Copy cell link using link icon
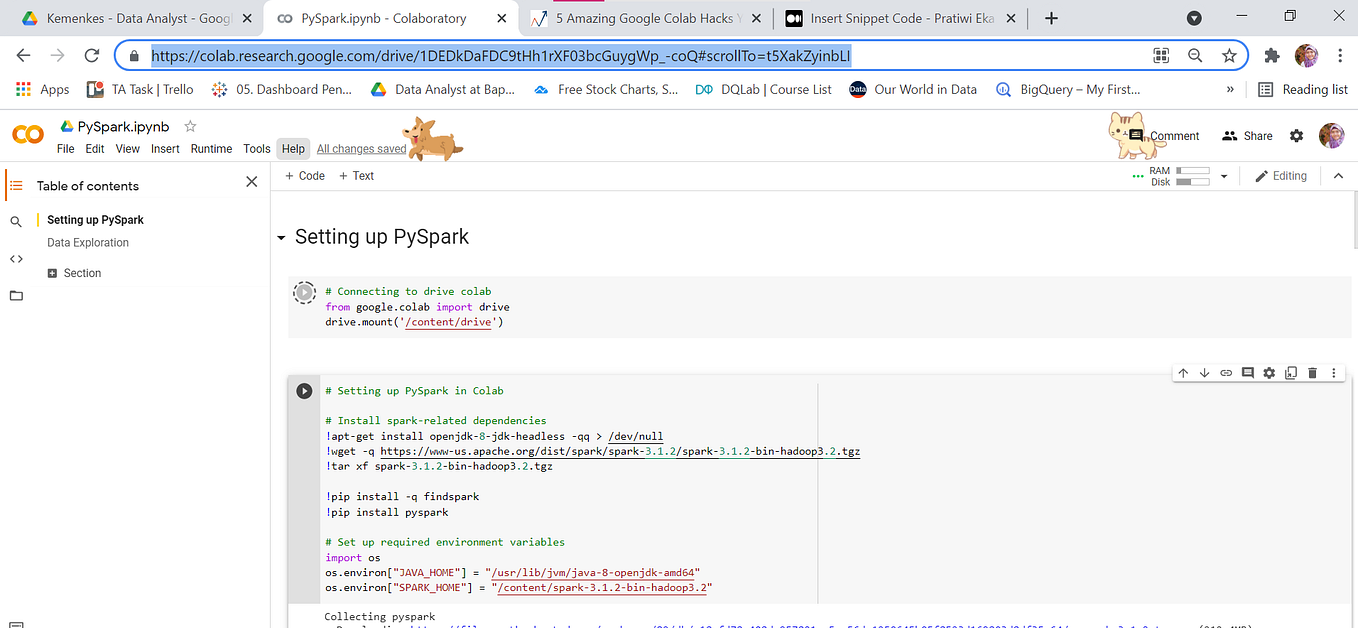This screenshot has height=628, width=1358. tap(1226, 373)
